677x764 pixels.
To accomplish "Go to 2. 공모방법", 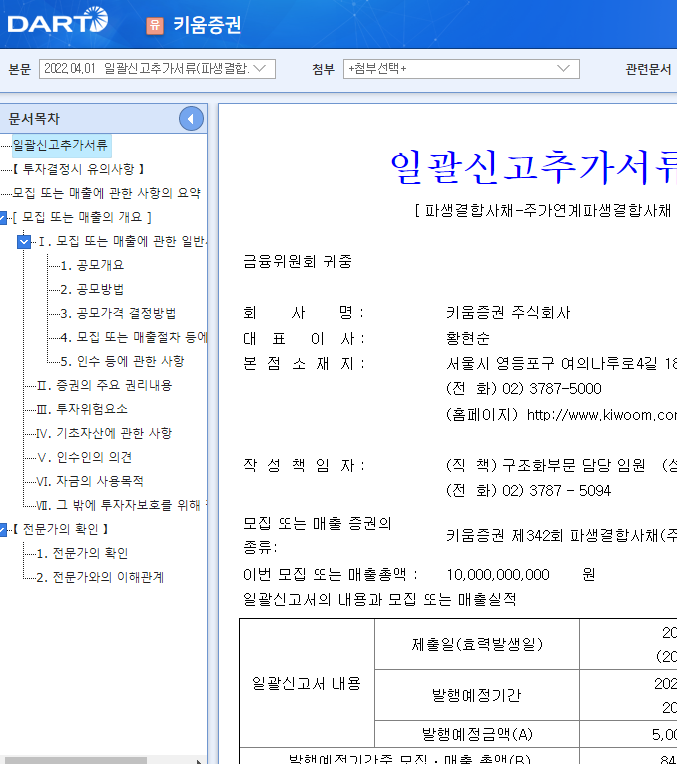I will coord(92,289).
